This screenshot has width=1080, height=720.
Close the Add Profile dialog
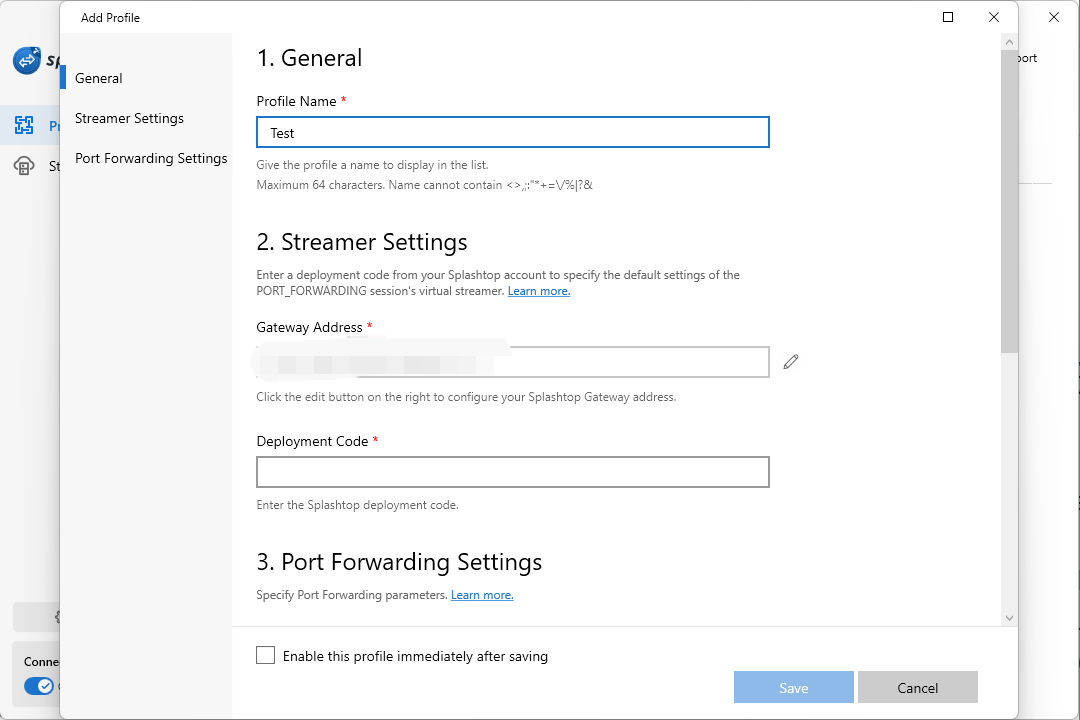[994, 17]
